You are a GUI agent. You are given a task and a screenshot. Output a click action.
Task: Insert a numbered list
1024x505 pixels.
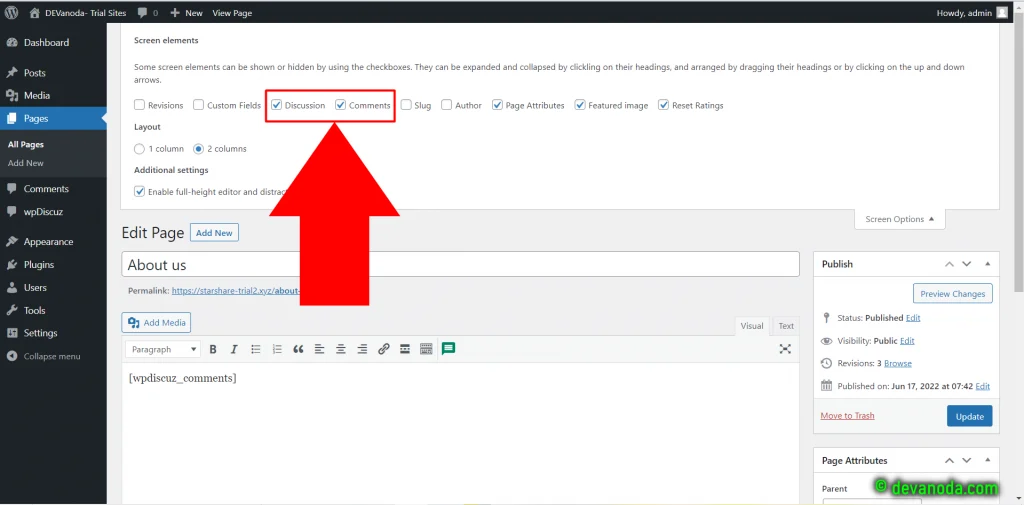(277, 350)
